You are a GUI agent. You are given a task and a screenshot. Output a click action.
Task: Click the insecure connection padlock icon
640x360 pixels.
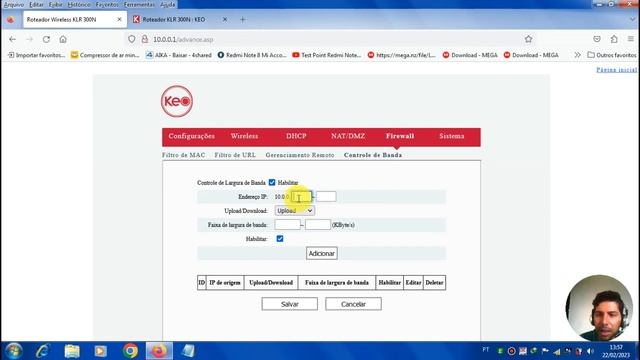[x=144, y=39]
